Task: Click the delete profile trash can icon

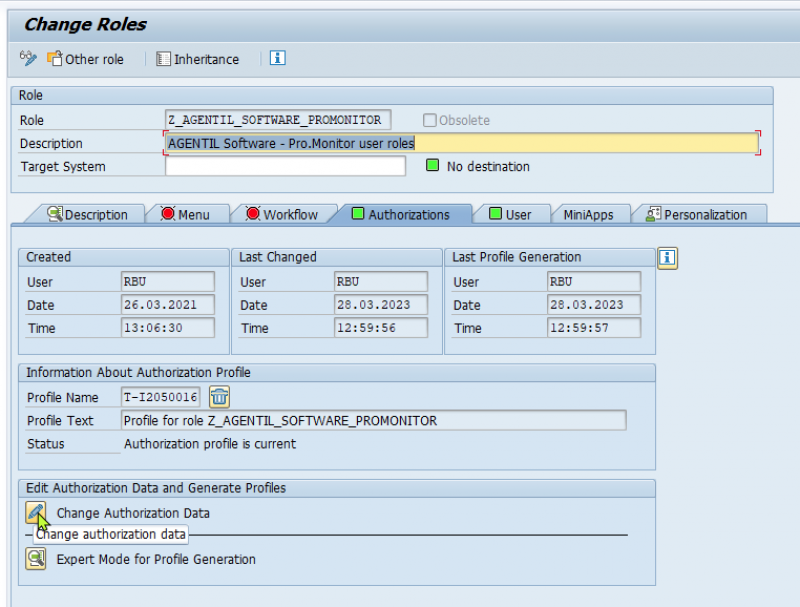Action: pos(219,397)
